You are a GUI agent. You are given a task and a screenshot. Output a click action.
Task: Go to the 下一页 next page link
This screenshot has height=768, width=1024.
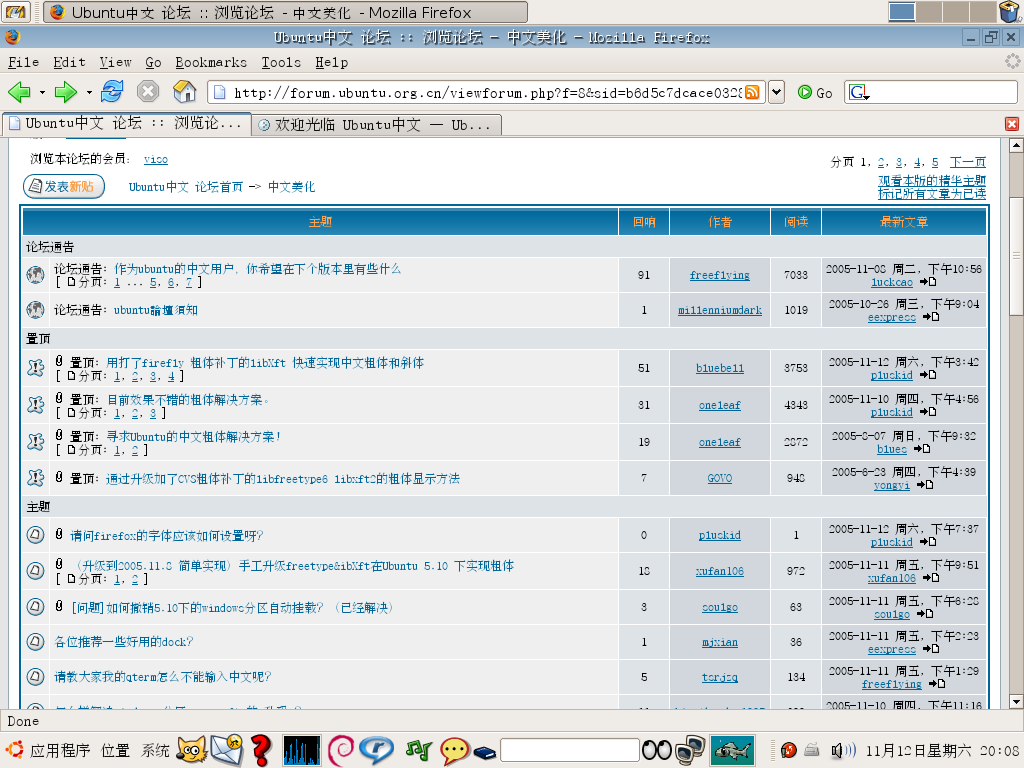click(967, 162)
